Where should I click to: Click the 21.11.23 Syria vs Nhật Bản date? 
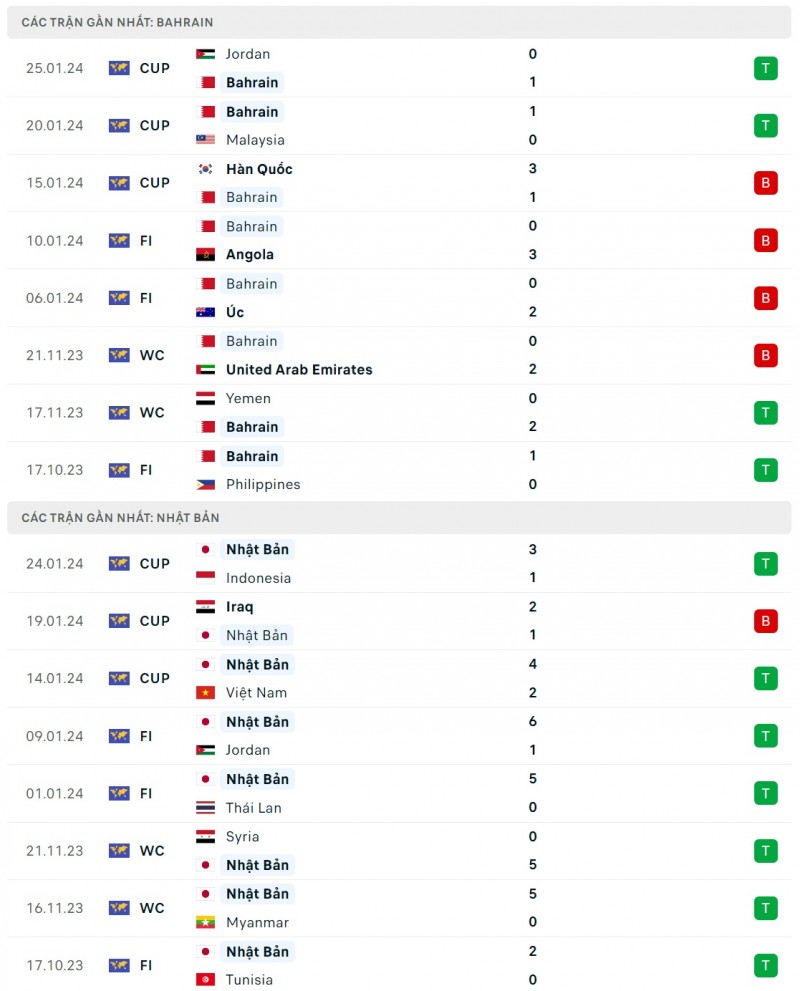[x=55, y=851]
